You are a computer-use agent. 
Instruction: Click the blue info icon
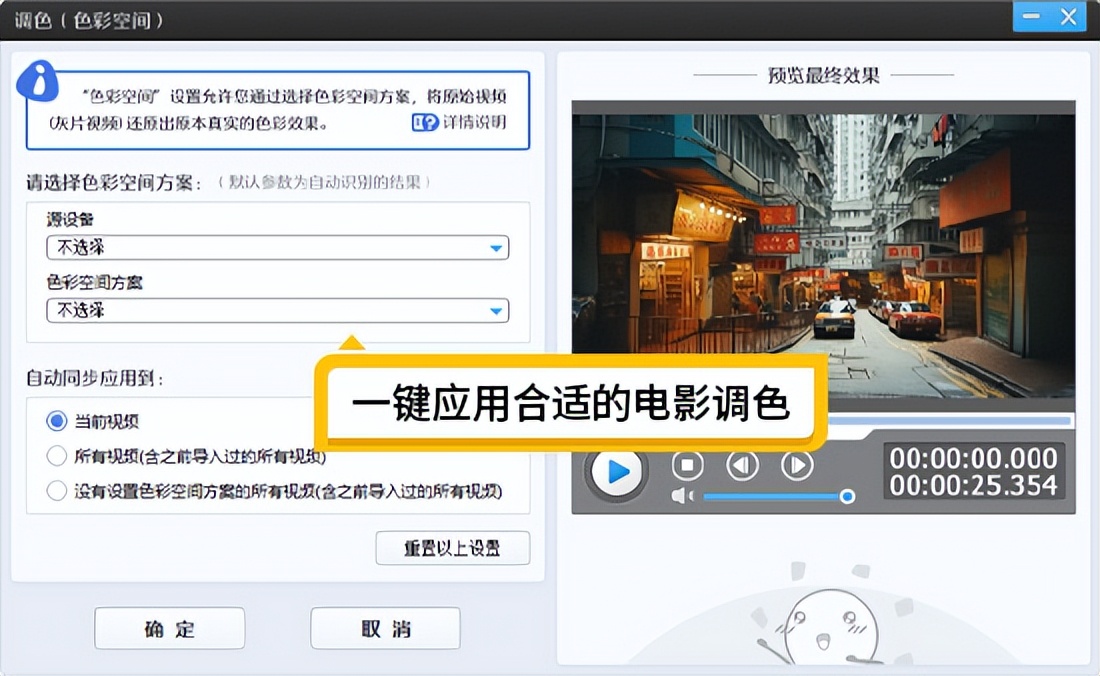coord(38,81)
